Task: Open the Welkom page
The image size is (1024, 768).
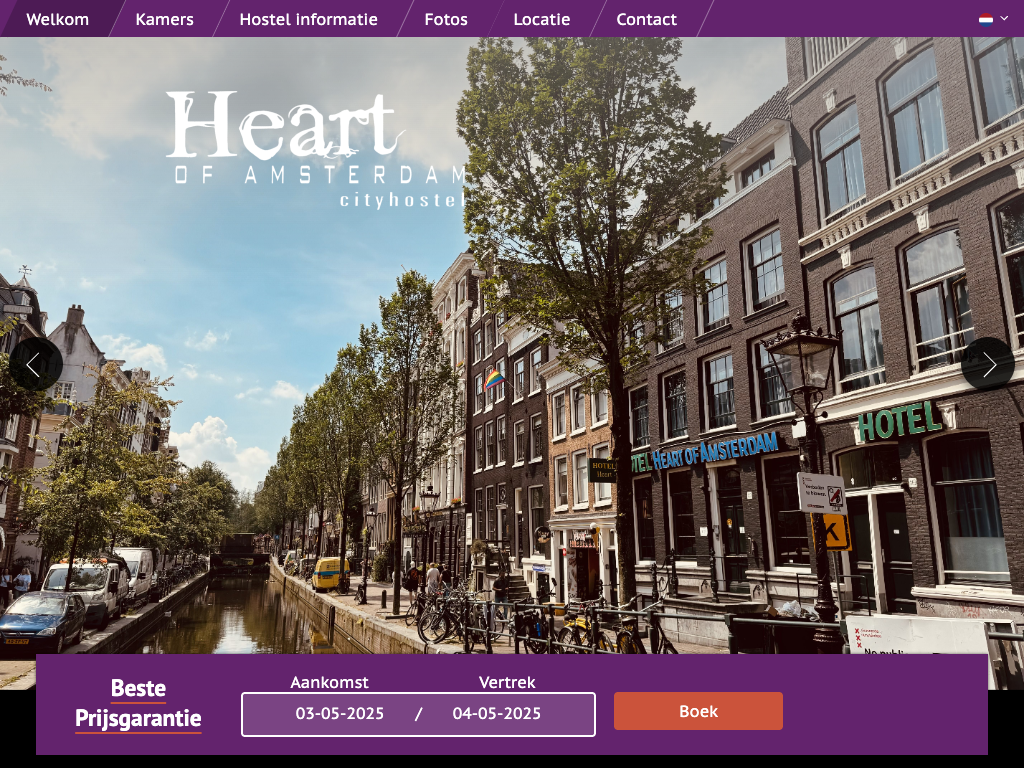Action: [x=57, y=19]
